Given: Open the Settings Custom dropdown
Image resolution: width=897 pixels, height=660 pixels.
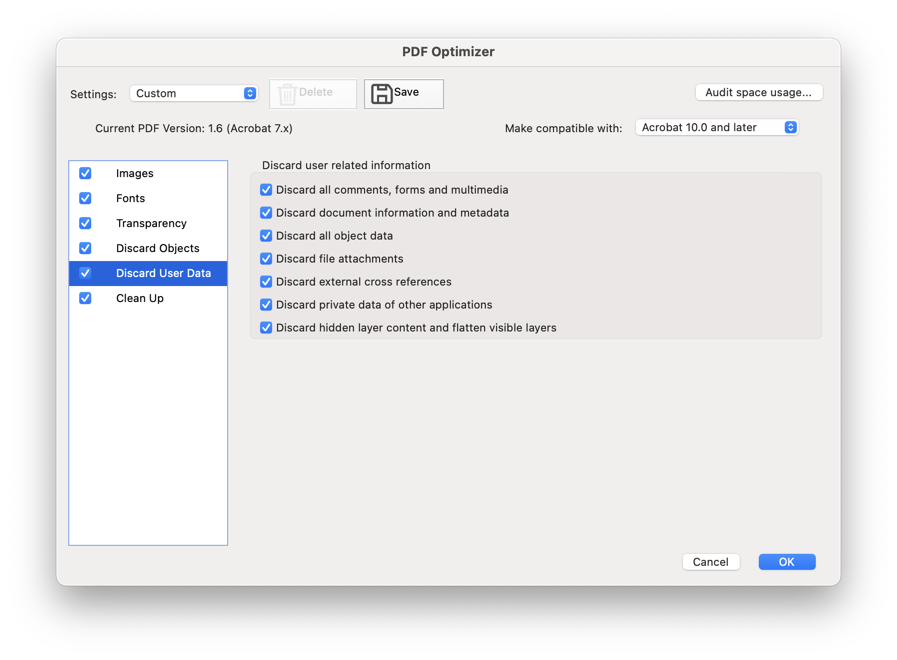Looking at the screenshot, I should 194,93.
